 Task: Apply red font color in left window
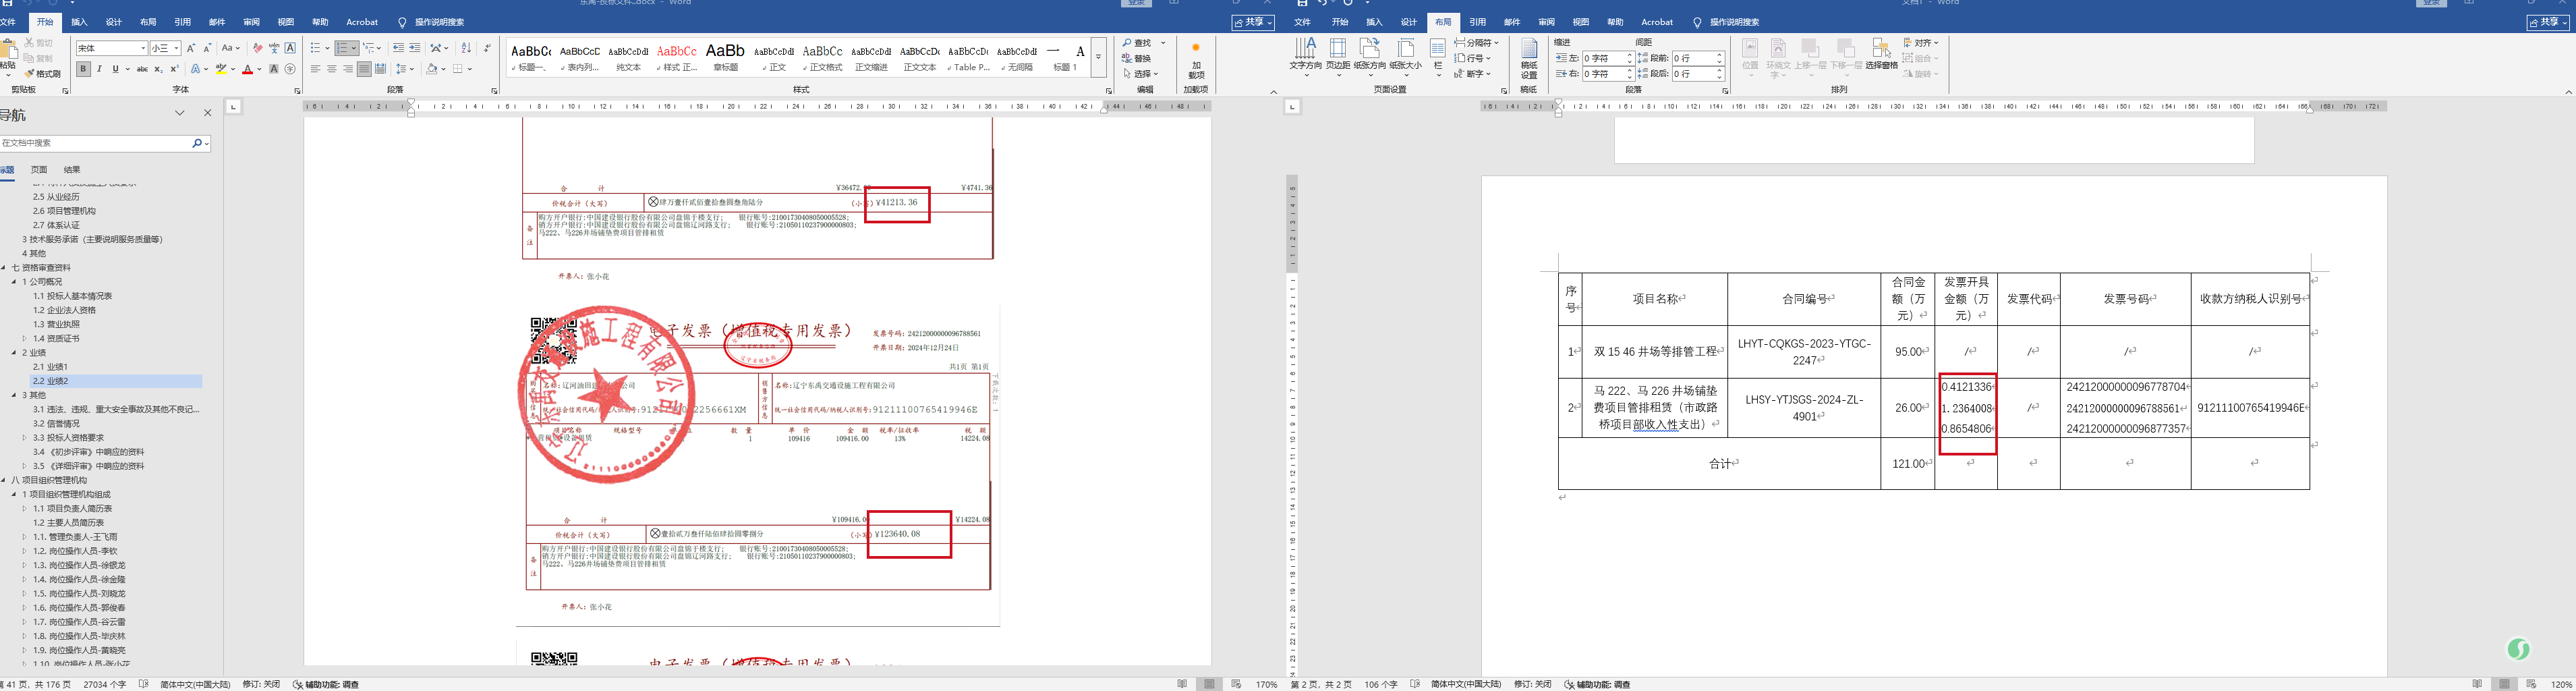[x=247, y=69]
